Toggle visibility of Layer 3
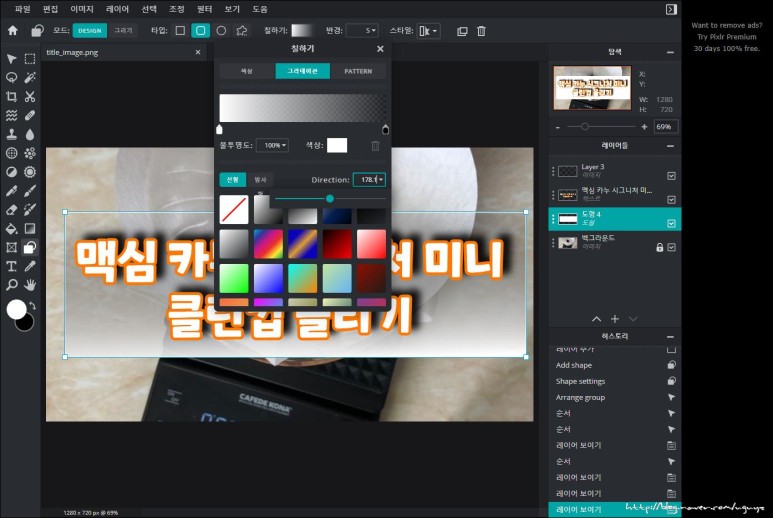Image resolution: width=773 pixels, height=518 pixels. click(x=671, y=176)
